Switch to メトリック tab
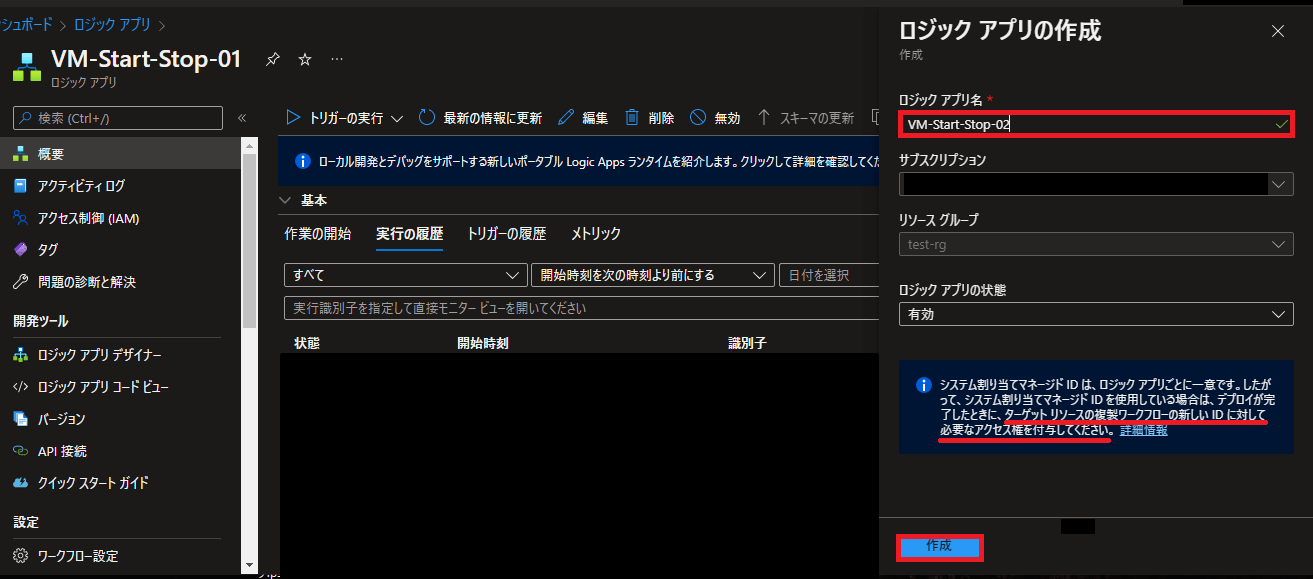The height and width of the screenshot is (579, 1313). [596, 233]
